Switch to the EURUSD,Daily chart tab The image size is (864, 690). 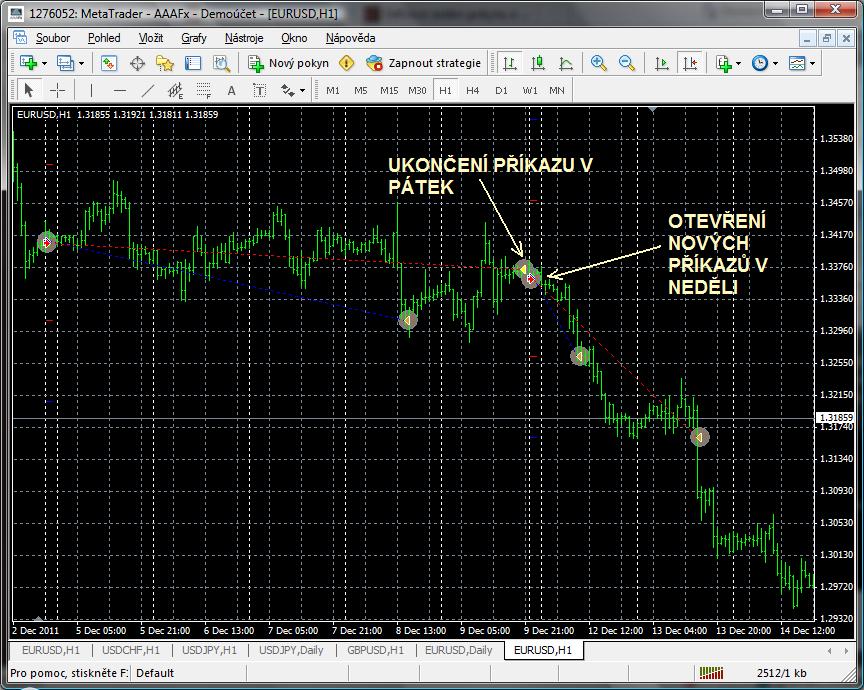(458, 650)
